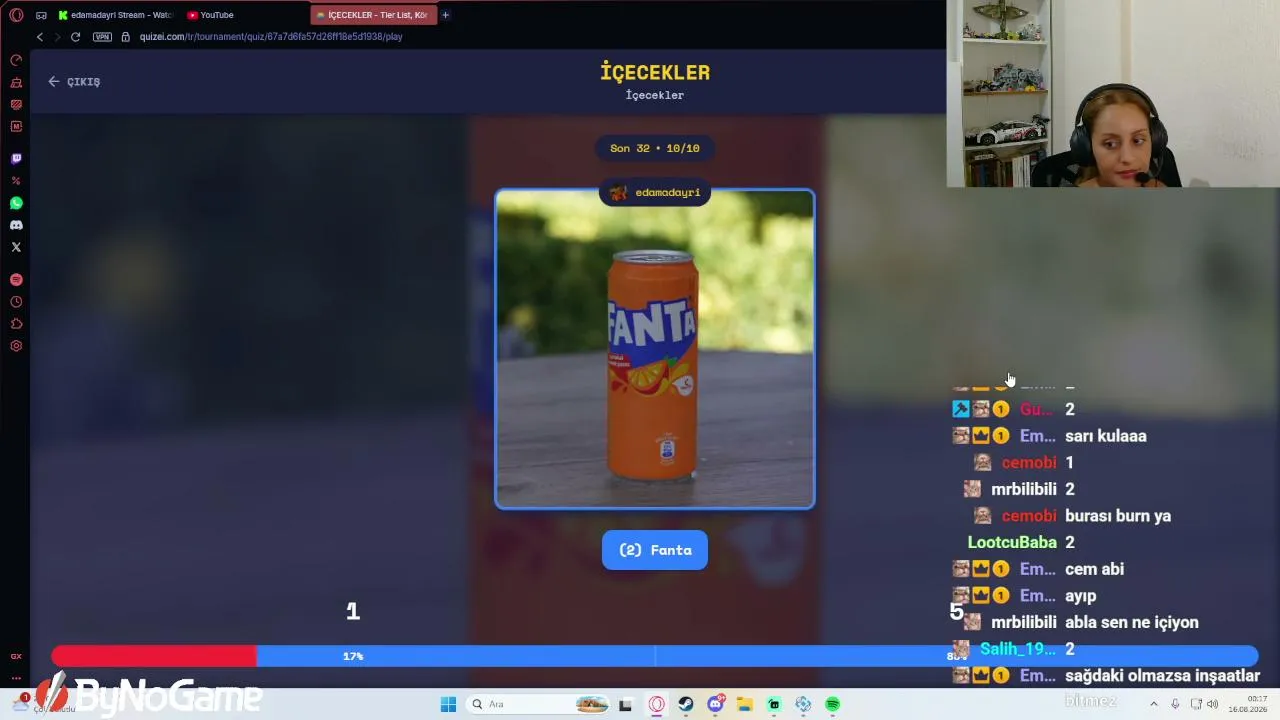Click the microphone tray icon
The height and width of the screenshot is (720, 1280).
1175,704
